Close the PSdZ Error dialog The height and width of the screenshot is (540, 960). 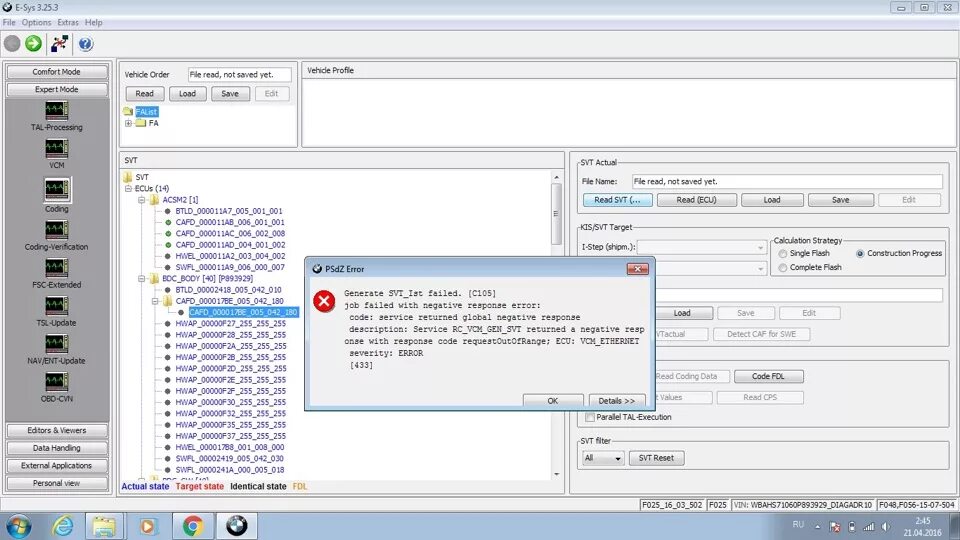[637, 269]
